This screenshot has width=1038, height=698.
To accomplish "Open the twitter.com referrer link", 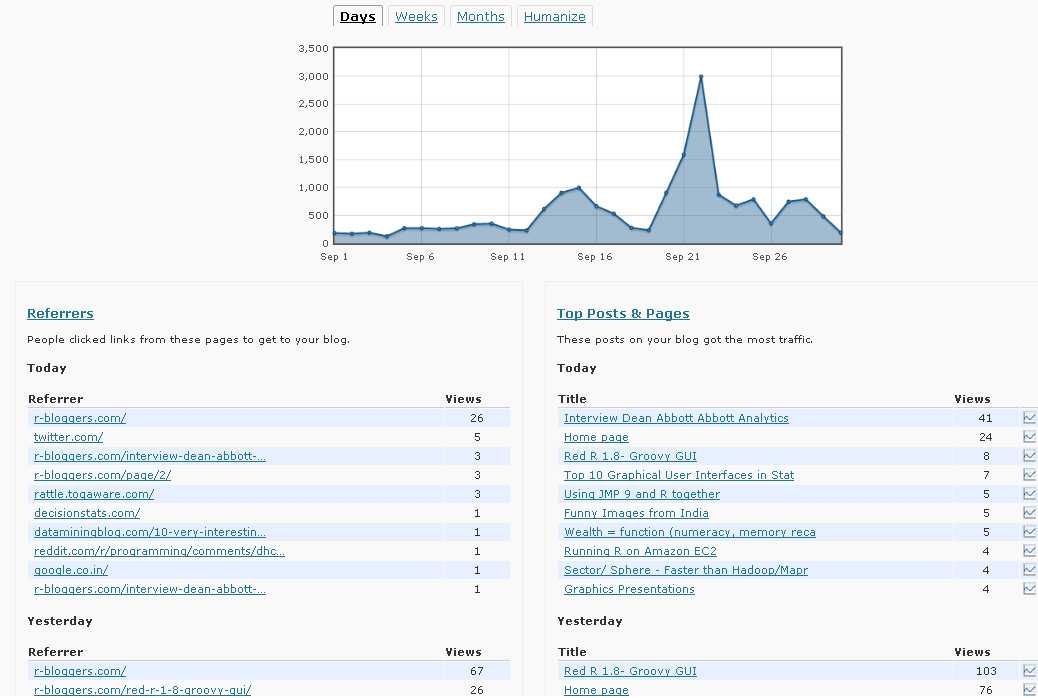I will click(68, 437).
